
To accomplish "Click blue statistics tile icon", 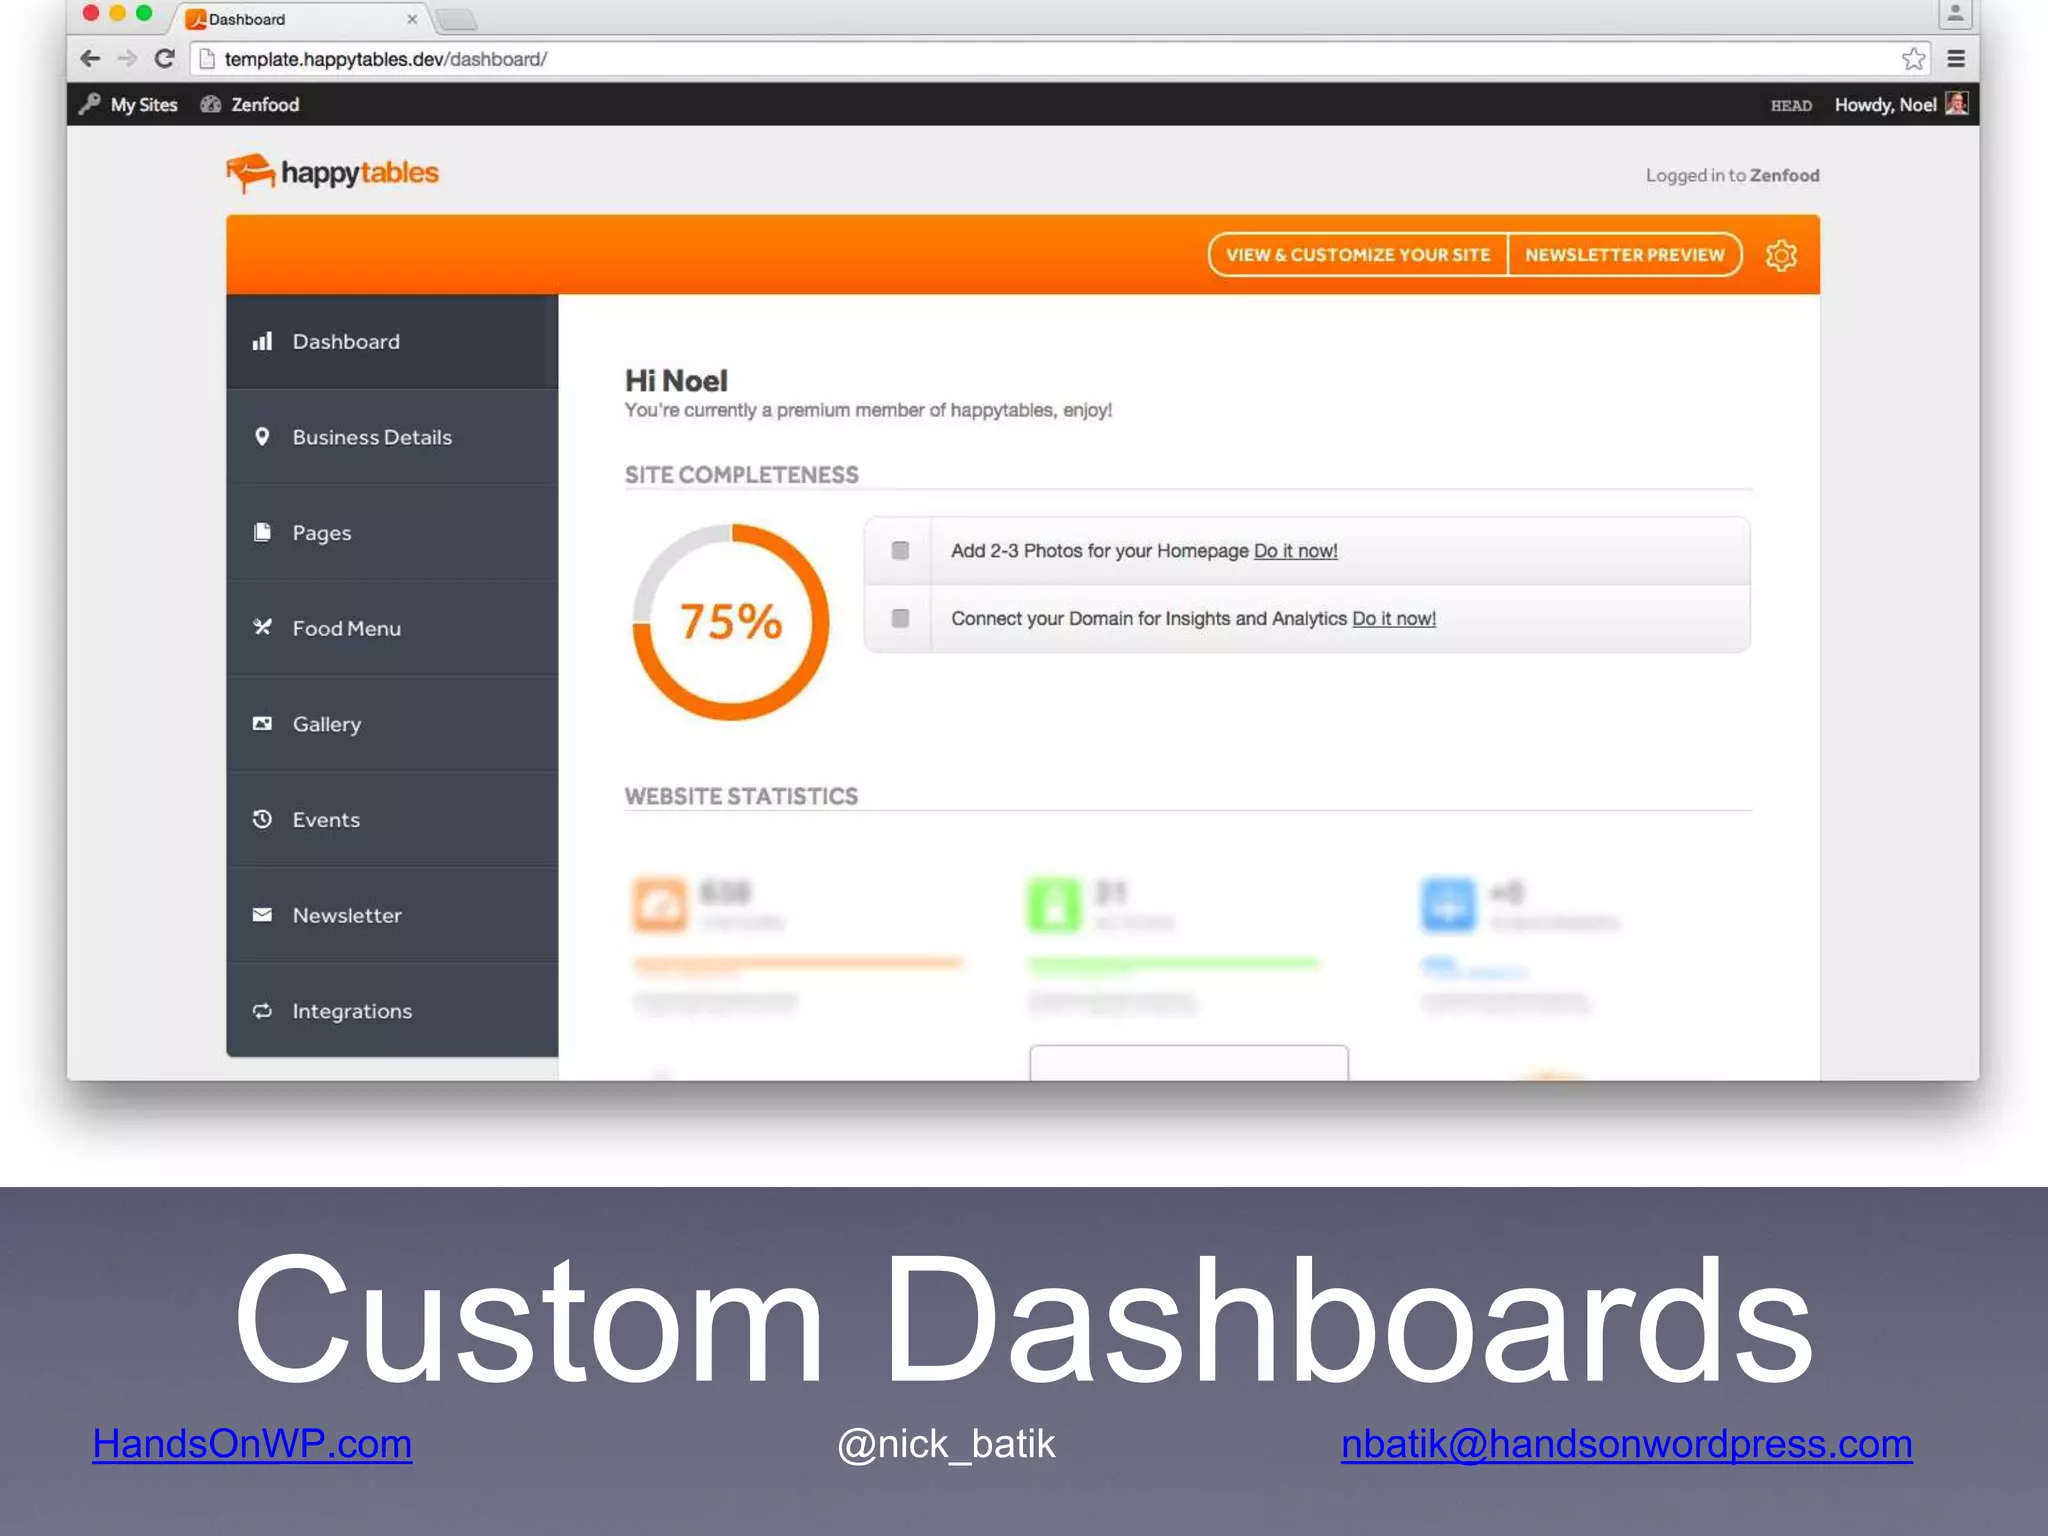I will click(x=1448, y=905).
